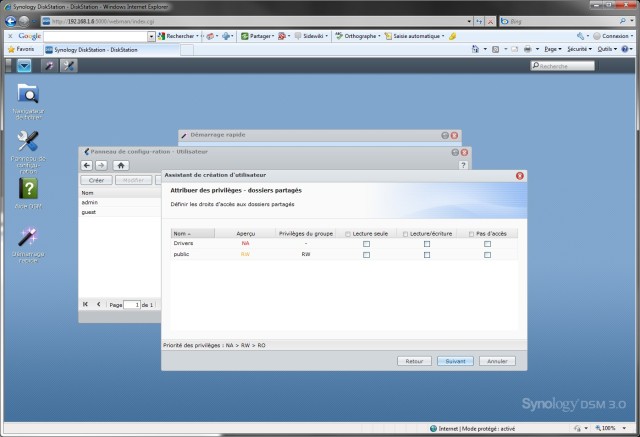Click the Retour button
The width and height of the screenshot is (640, 437).
point(414,361)
